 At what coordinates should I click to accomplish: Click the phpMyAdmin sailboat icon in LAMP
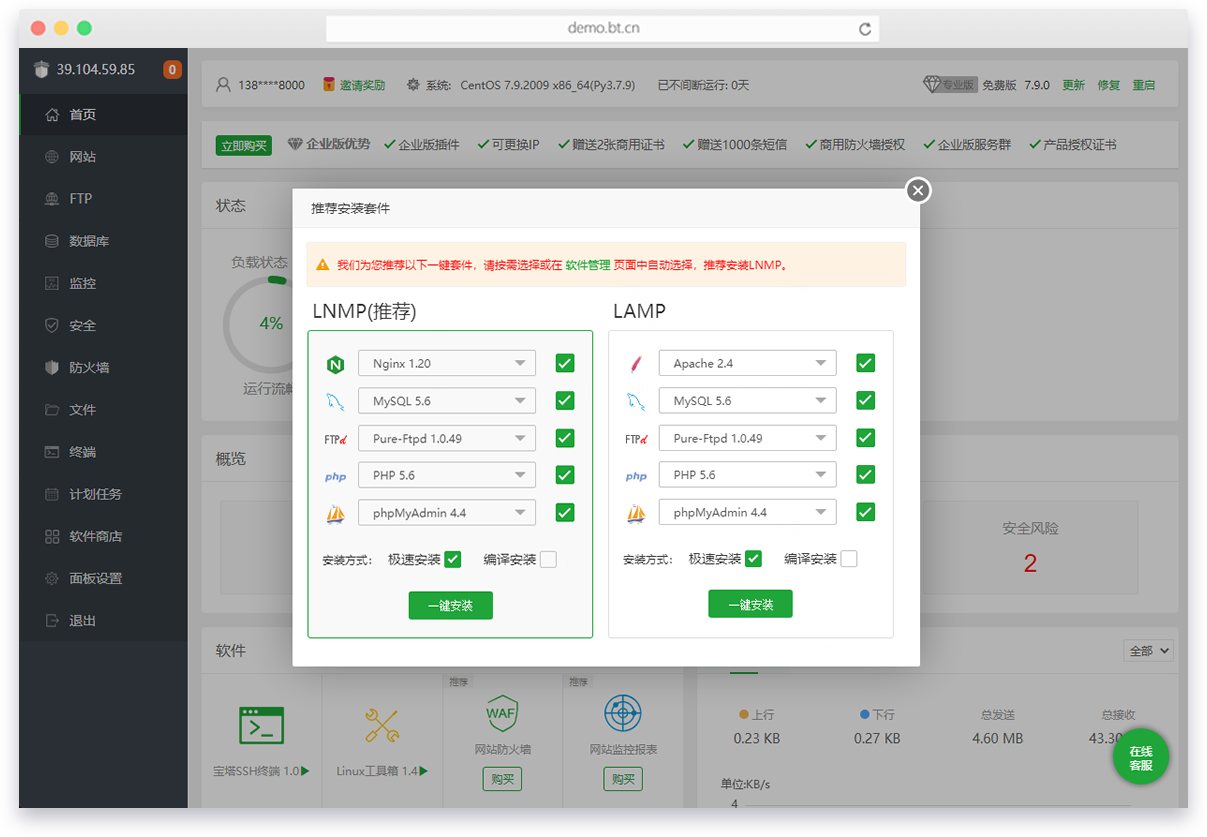coord(636,514)
